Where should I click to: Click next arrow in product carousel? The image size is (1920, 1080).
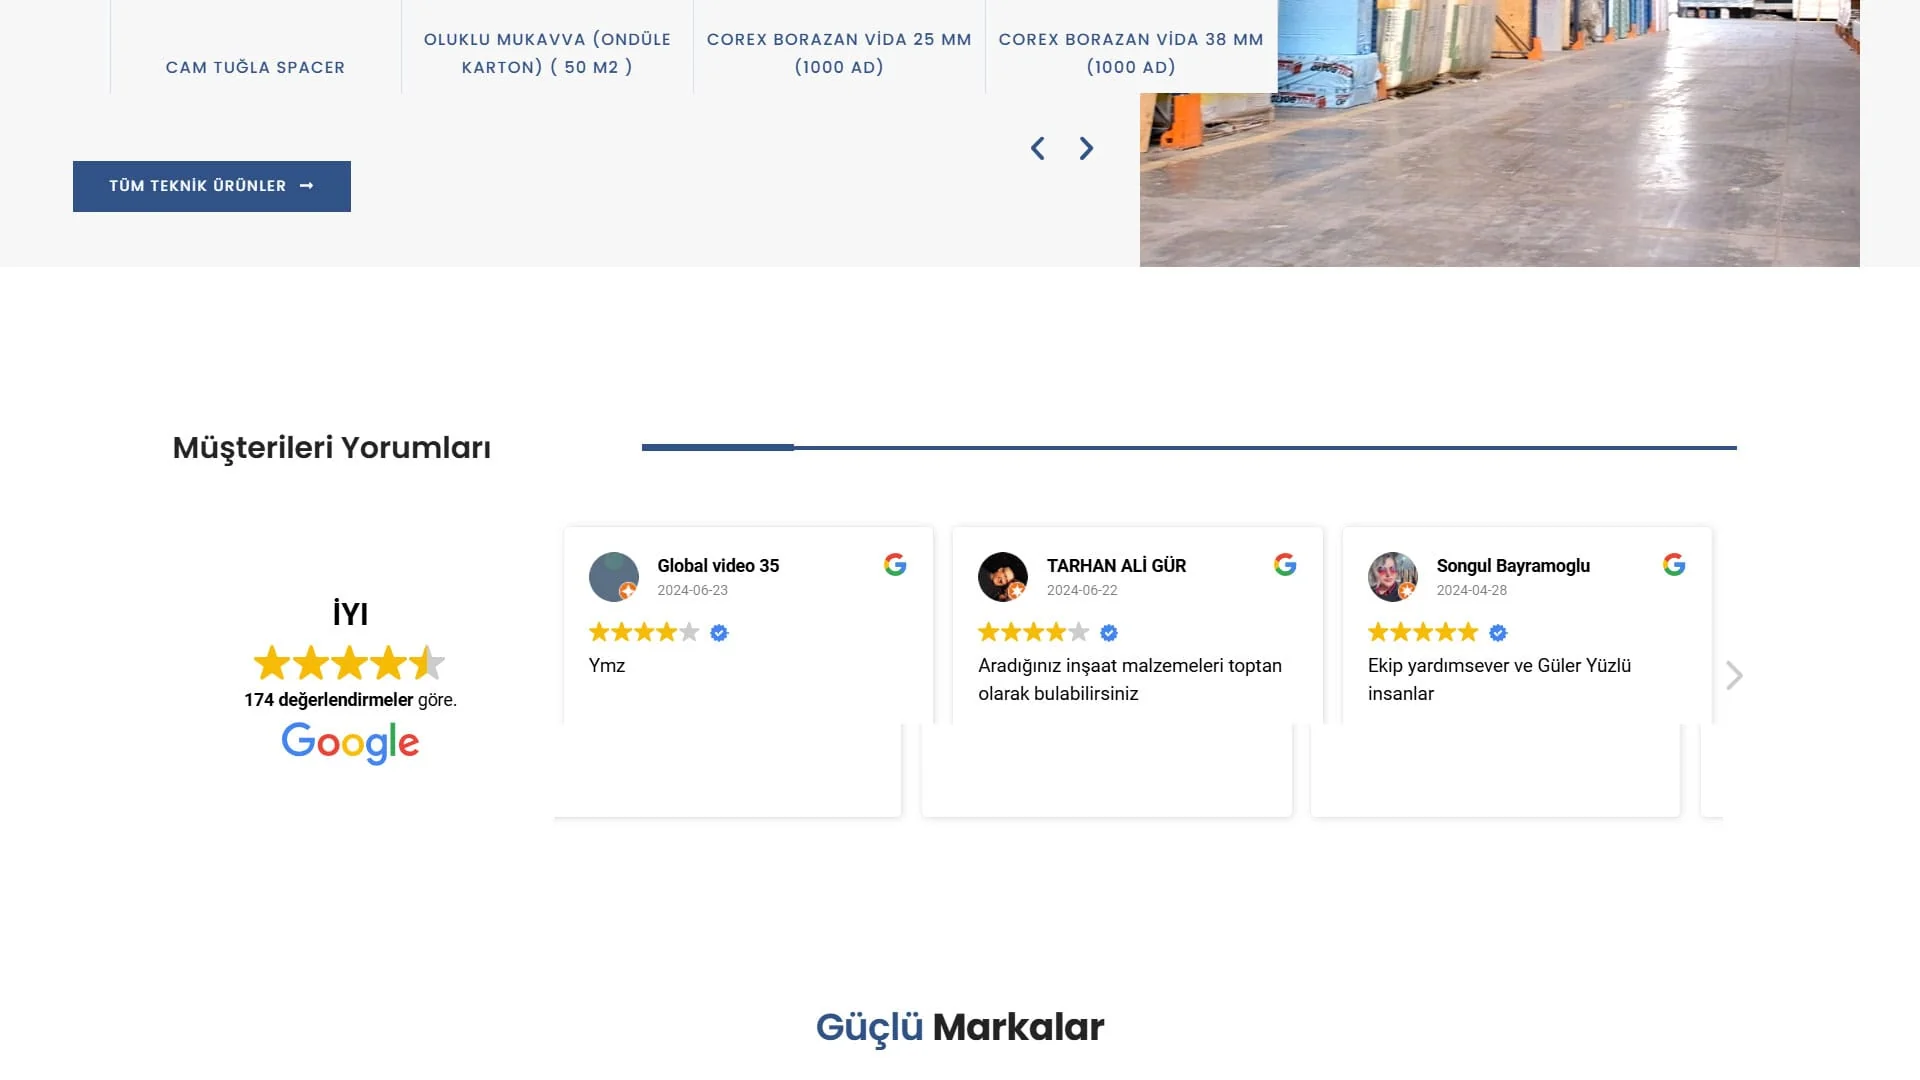pos(1086,149)
